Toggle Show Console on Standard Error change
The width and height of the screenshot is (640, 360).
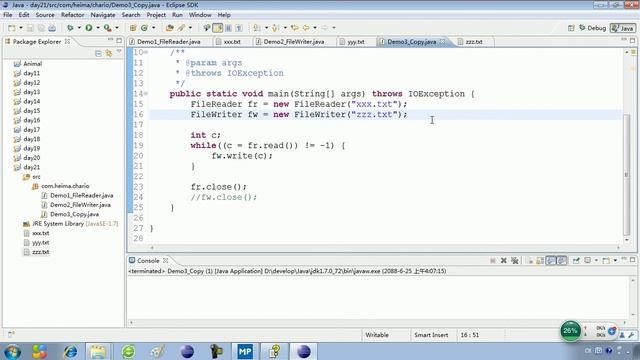562,260
